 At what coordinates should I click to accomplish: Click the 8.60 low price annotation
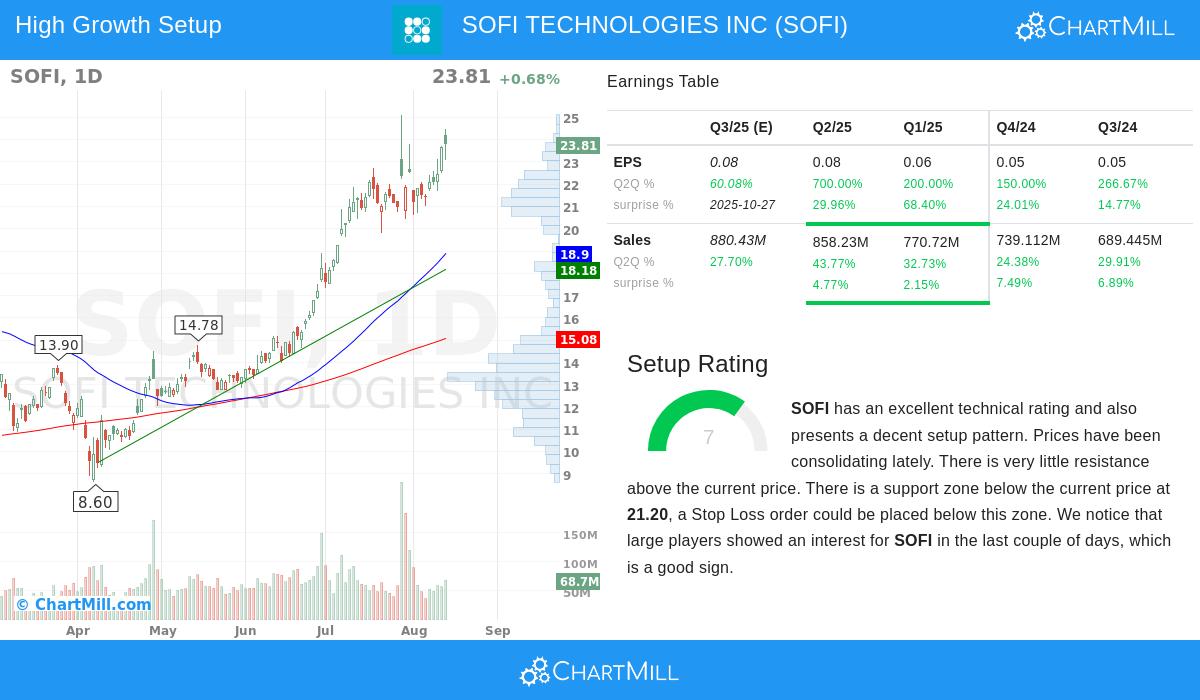(x=96, y=502)
